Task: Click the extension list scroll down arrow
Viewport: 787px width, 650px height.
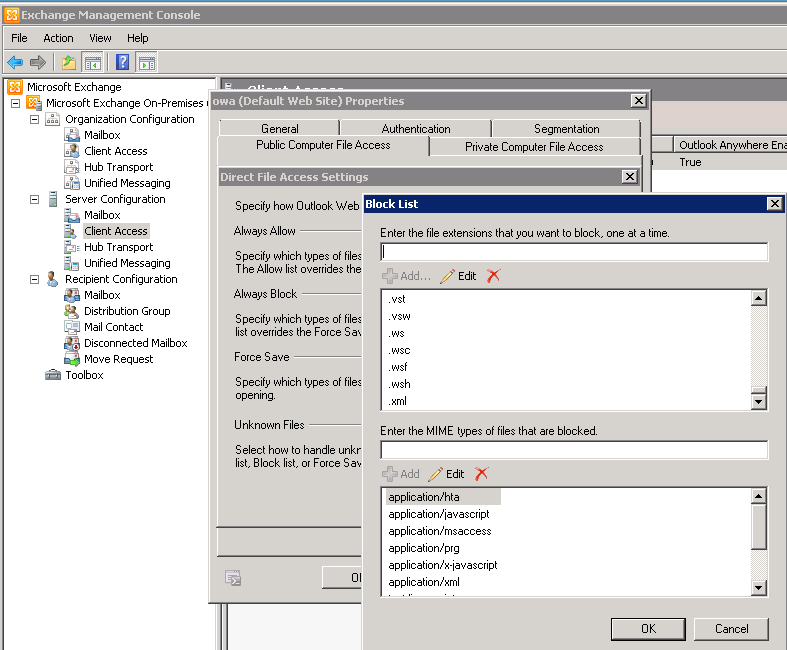Action: click(758, 401)
